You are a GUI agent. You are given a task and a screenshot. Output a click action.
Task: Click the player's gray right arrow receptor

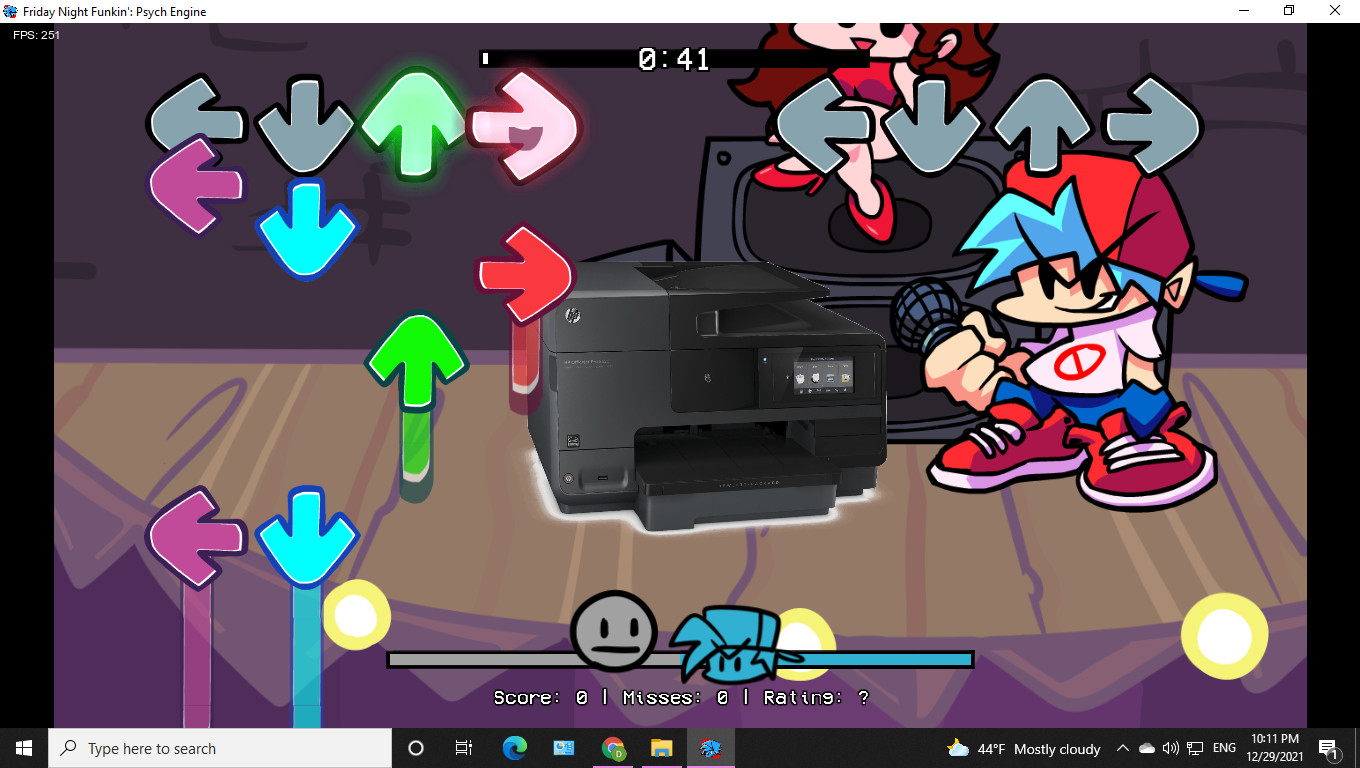1152,125
